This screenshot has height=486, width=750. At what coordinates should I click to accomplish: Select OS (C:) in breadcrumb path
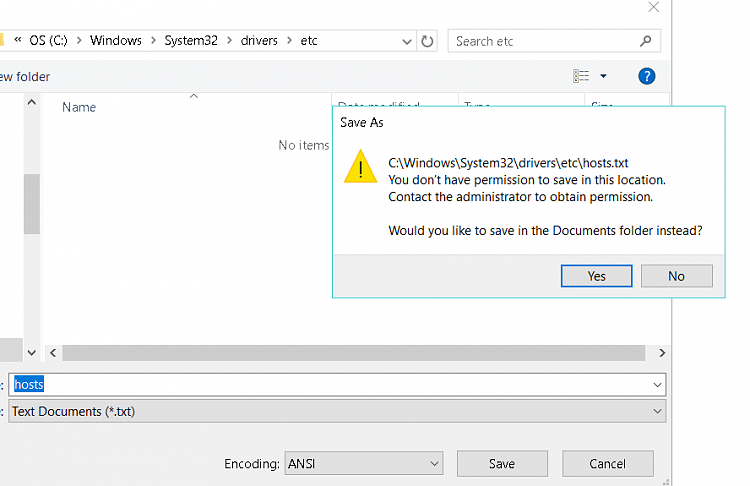point(48,41)
